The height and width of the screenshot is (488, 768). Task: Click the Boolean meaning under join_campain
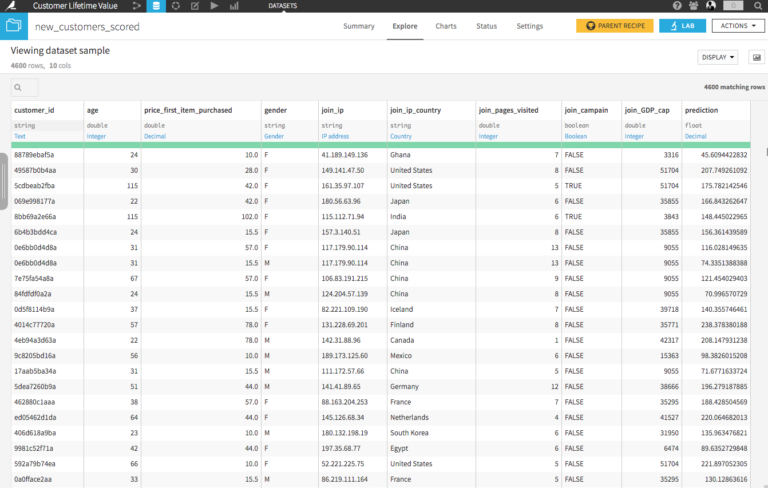tap(576, 136)
